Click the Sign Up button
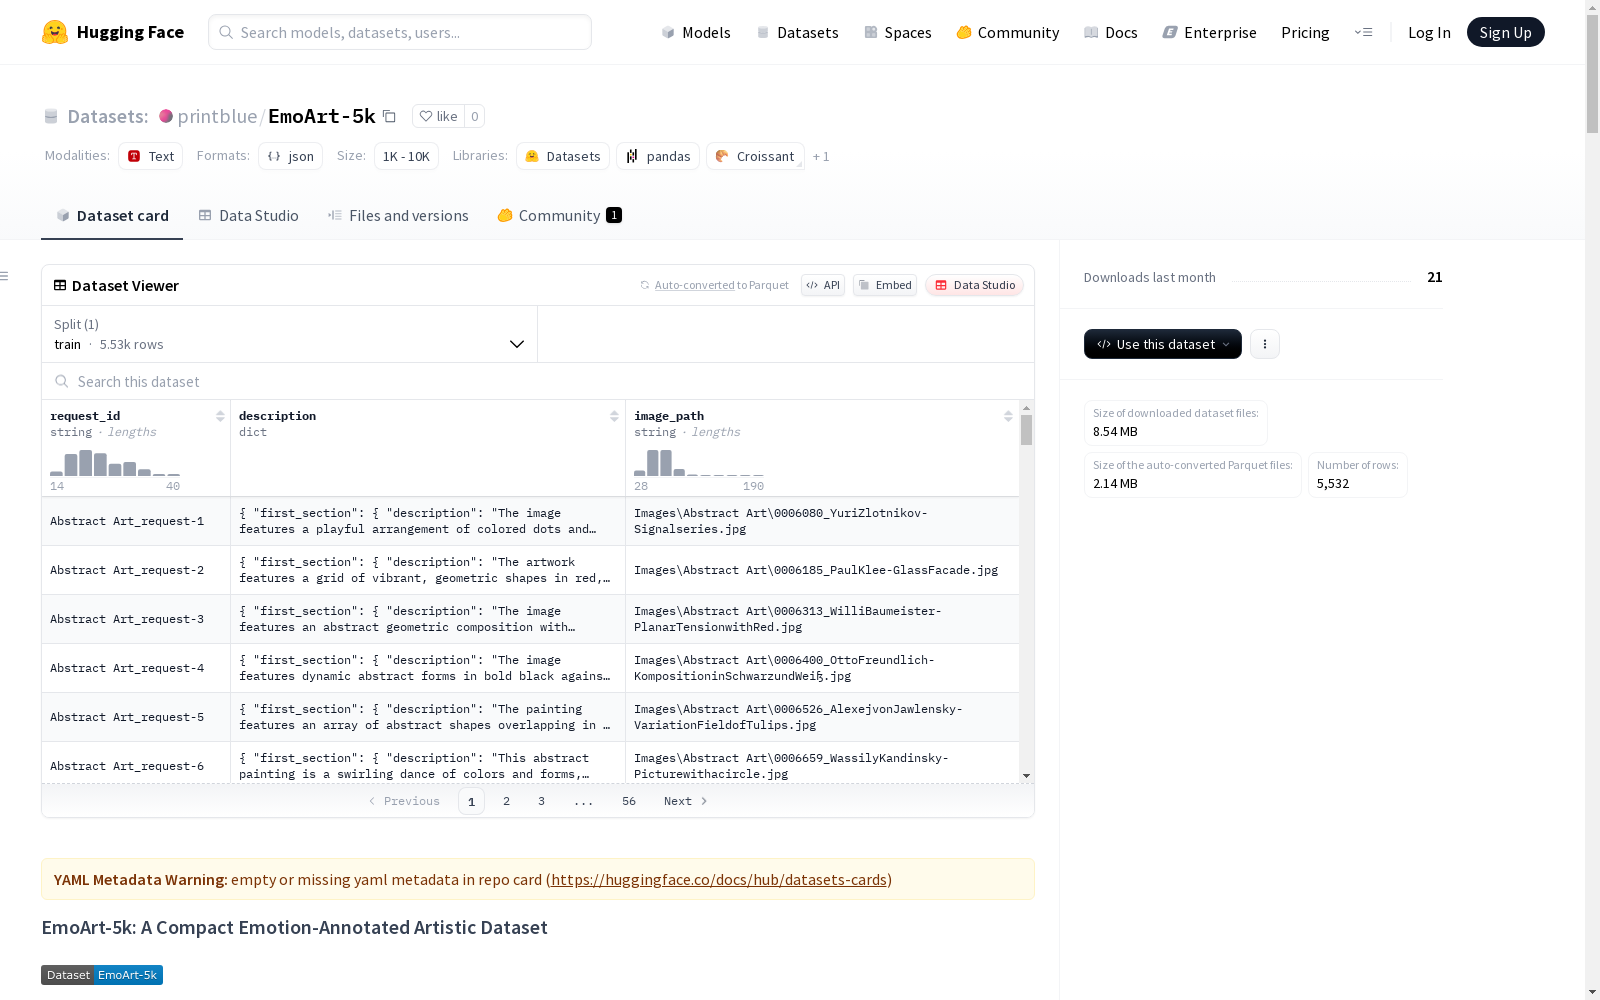Viewport: 1600px width, 1000px height. [1506, 32]
